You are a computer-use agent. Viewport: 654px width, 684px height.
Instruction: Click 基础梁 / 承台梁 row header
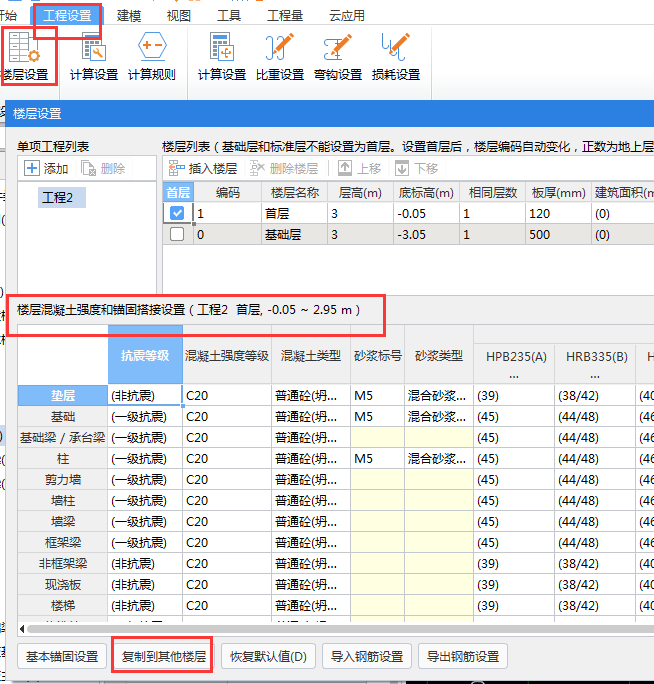pyautogui.click(x=63, y=438)
